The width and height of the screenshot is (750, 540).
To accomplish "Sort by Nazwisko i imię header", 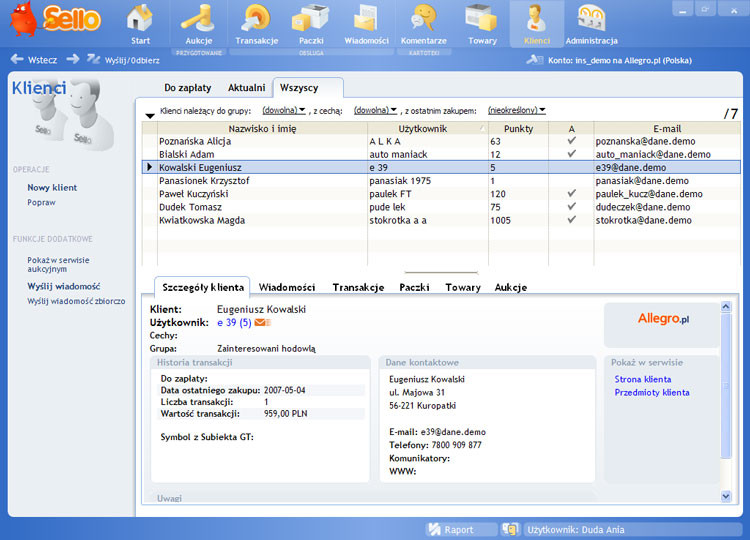I will coord(262,129).
